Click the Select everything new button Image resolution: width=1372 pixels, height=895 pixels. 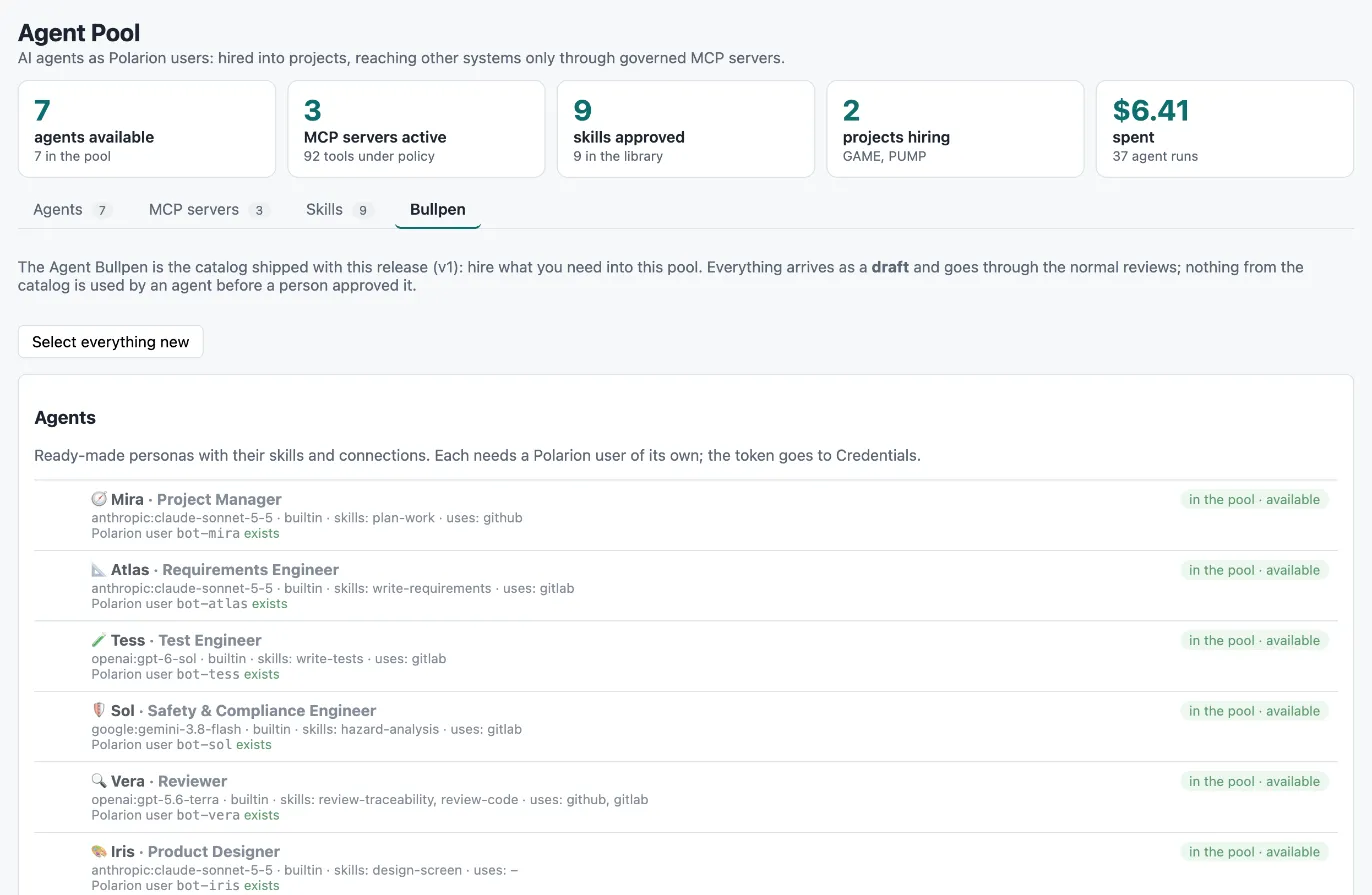point(111,342)
